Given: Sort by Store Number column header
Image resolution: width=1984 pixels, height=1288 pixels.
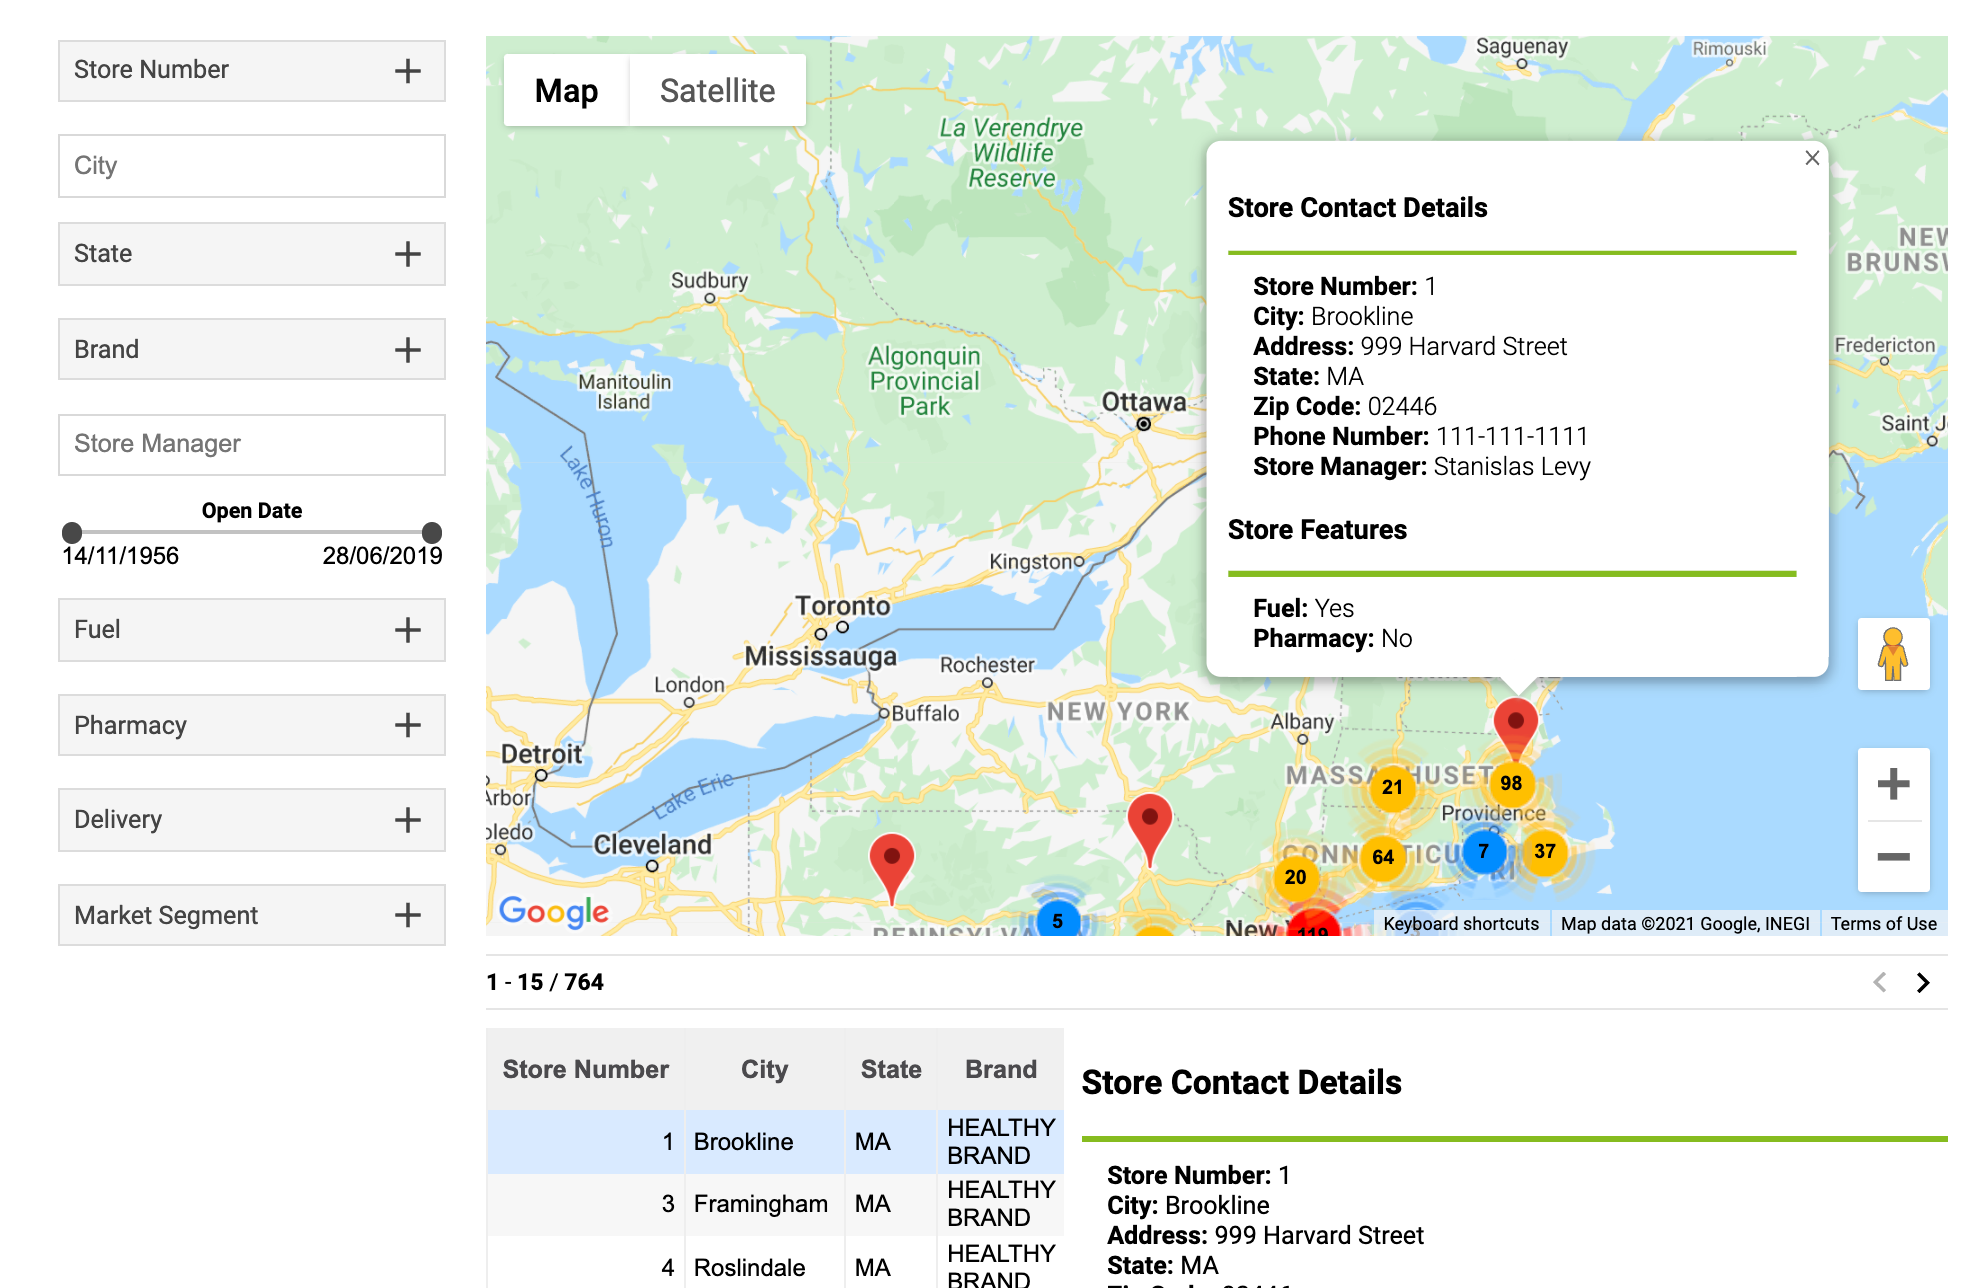Looking at the screenshot, I should [585, 1070].
